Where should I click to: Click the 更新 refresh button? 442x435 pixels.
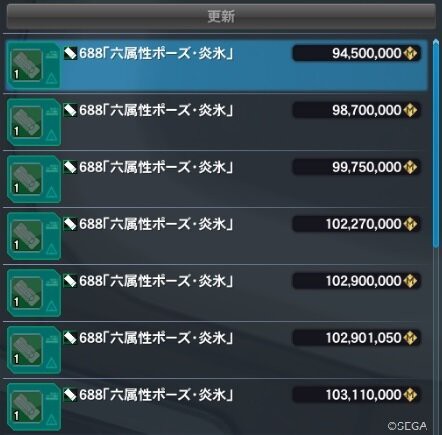coord(221,16)
